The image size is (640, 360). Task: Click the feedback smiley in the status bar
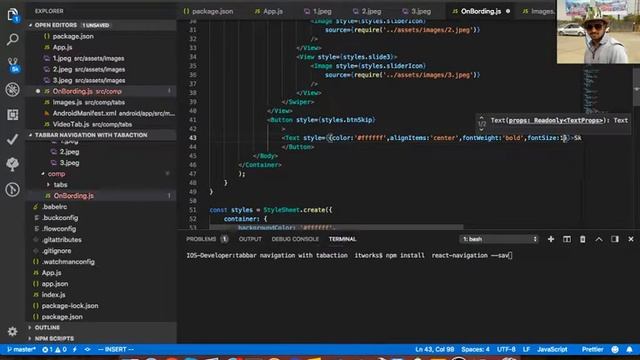[x=615, y=349]
